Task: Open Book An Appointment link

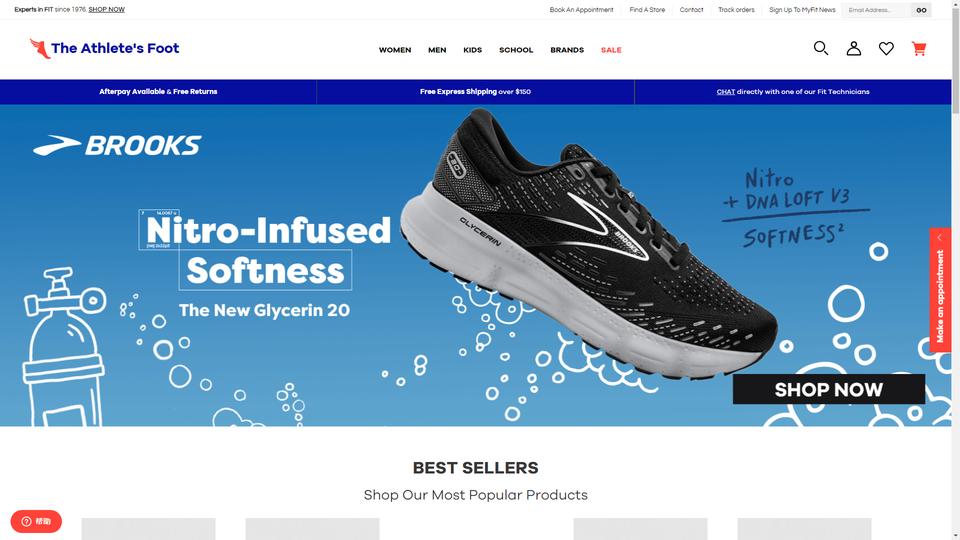Action: click(581, 10)
